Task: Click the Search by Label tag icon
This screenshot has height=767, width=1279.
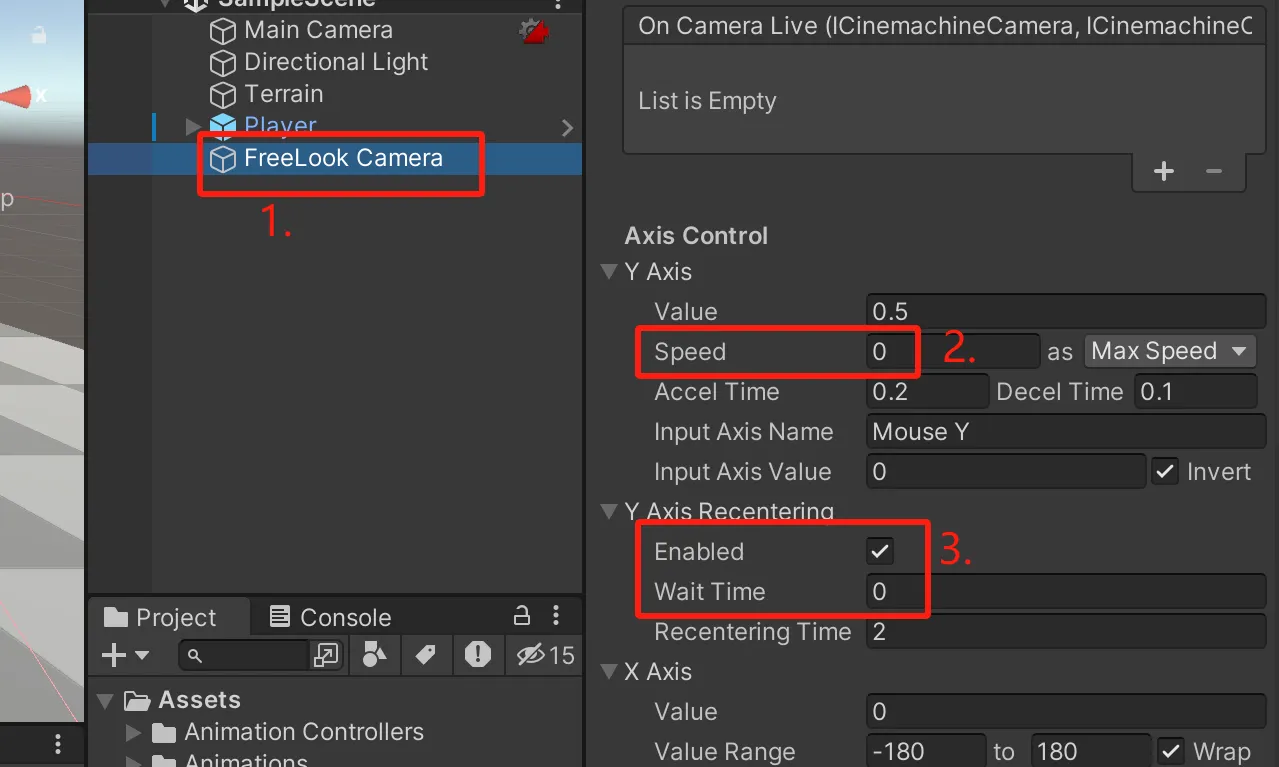Action: coord(425,655)
